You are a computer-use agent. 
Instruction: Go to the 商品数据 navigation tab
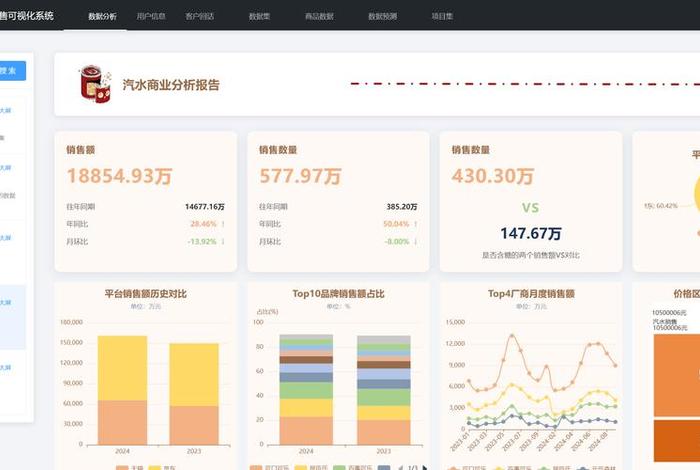[319, 17]
